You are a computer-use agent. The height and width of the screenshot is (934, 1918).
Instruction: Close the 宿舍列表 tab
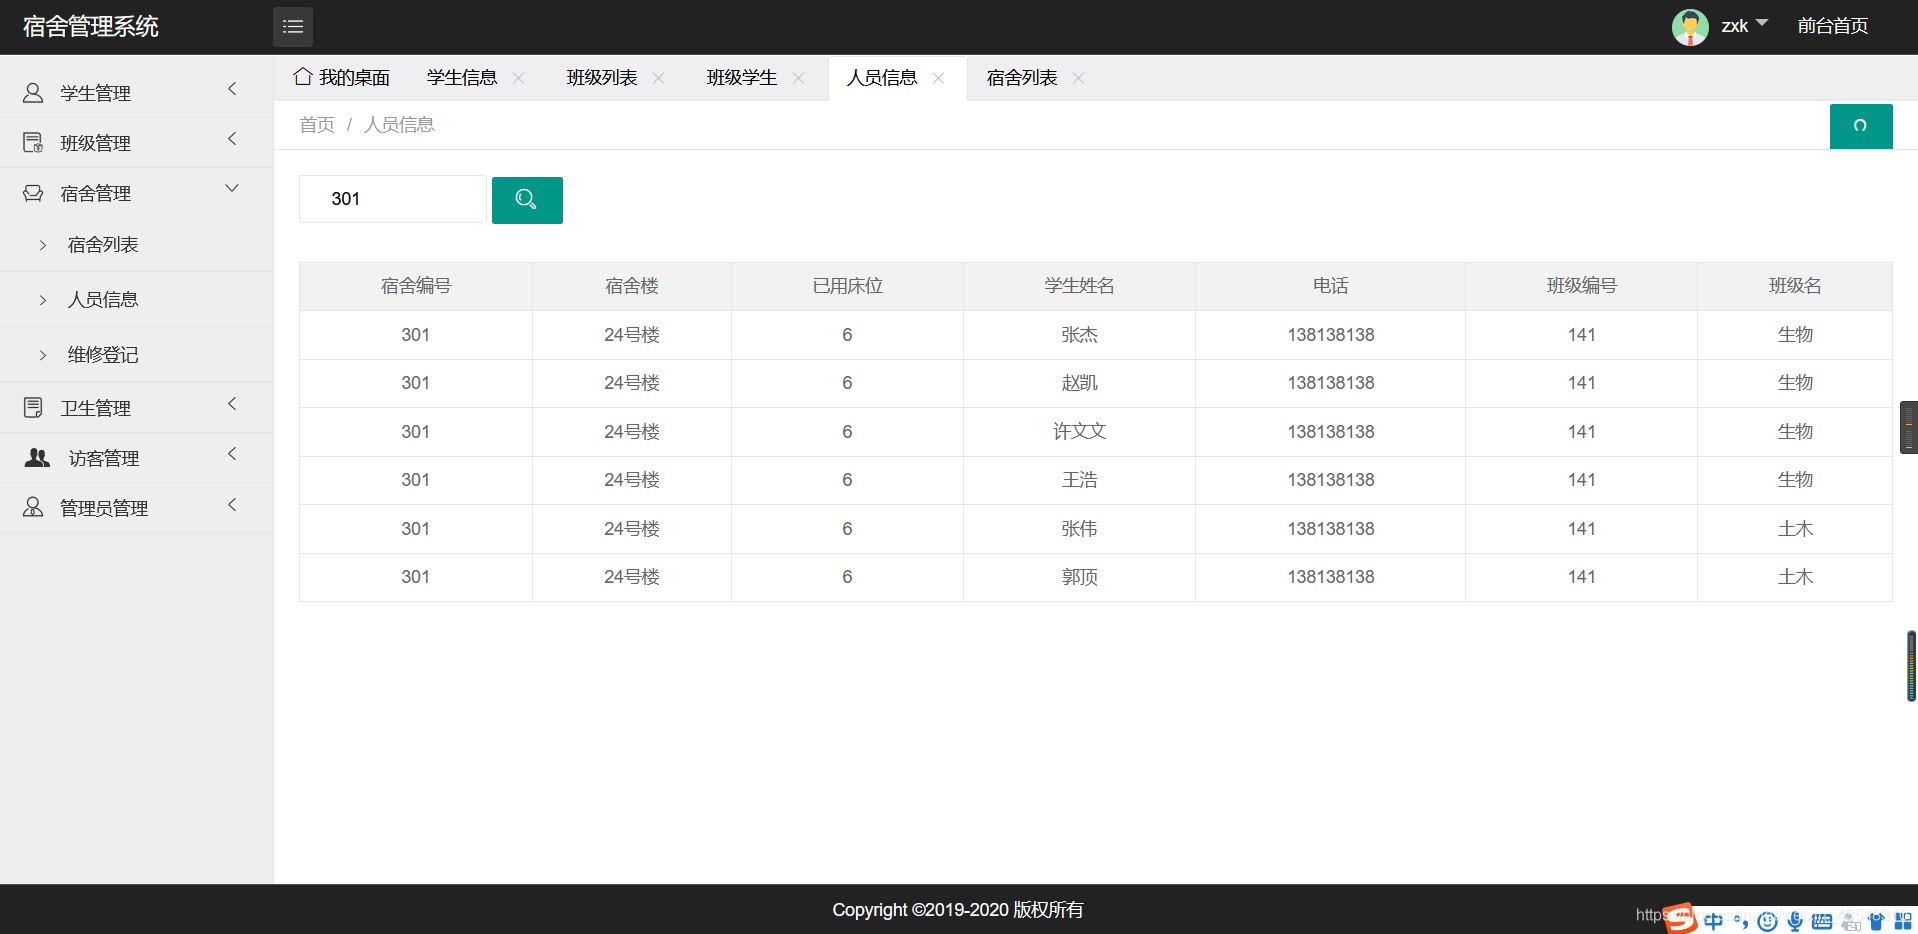pos(1078,78)
